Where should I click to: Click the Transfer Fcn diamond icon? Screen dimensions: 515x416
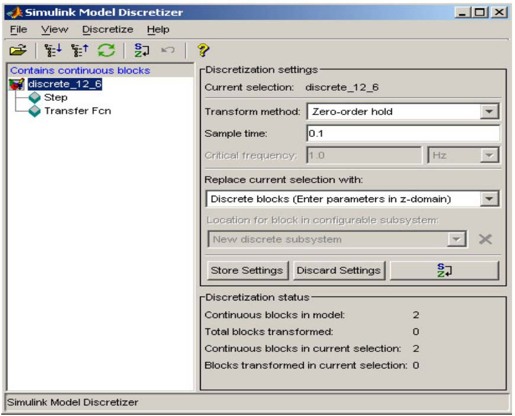(x=35, y=111)
